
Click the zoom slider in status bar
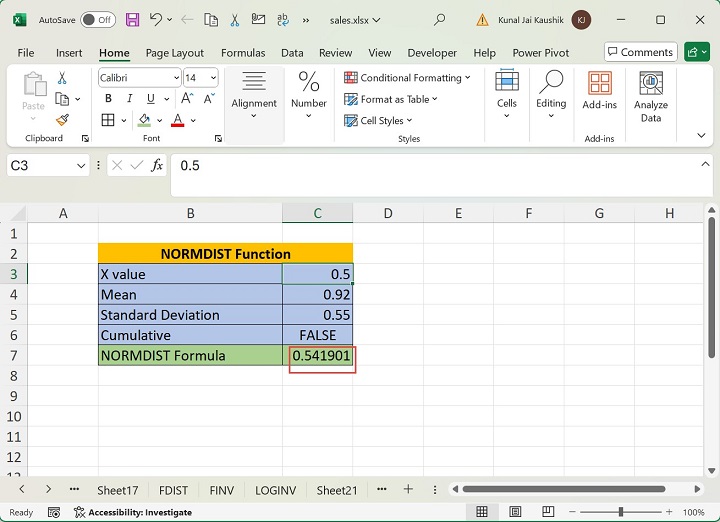click(619, 512)
